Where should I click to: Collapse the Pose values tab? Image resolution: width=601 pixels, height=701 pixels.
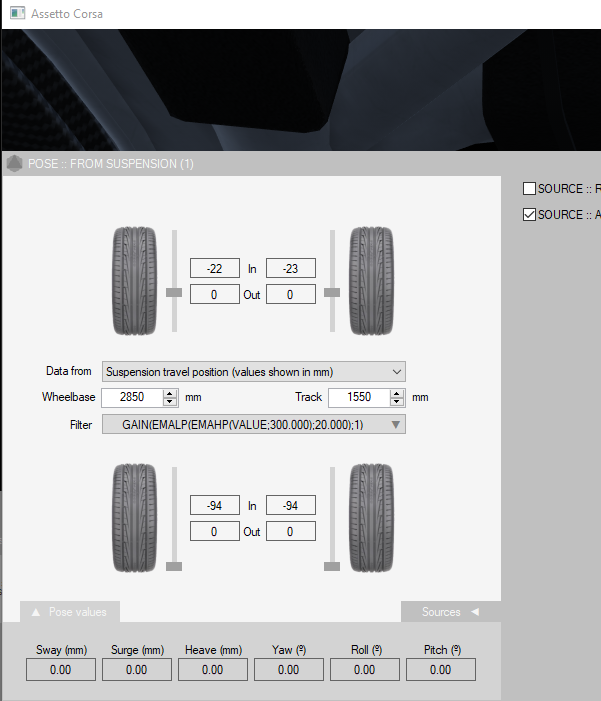point(70,612)
